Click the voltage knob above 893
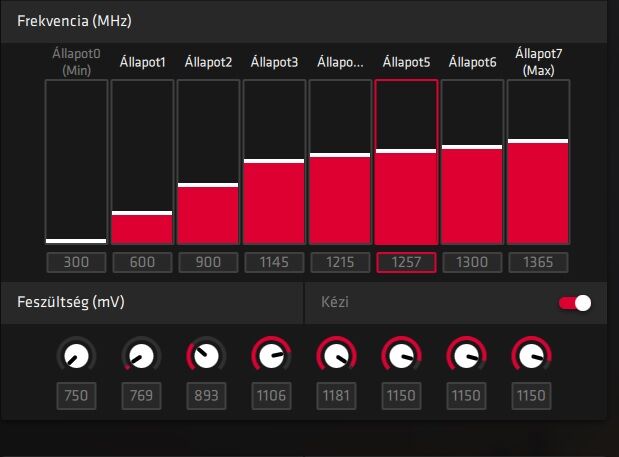Viewport: 619px width, 457px height. 206,354
